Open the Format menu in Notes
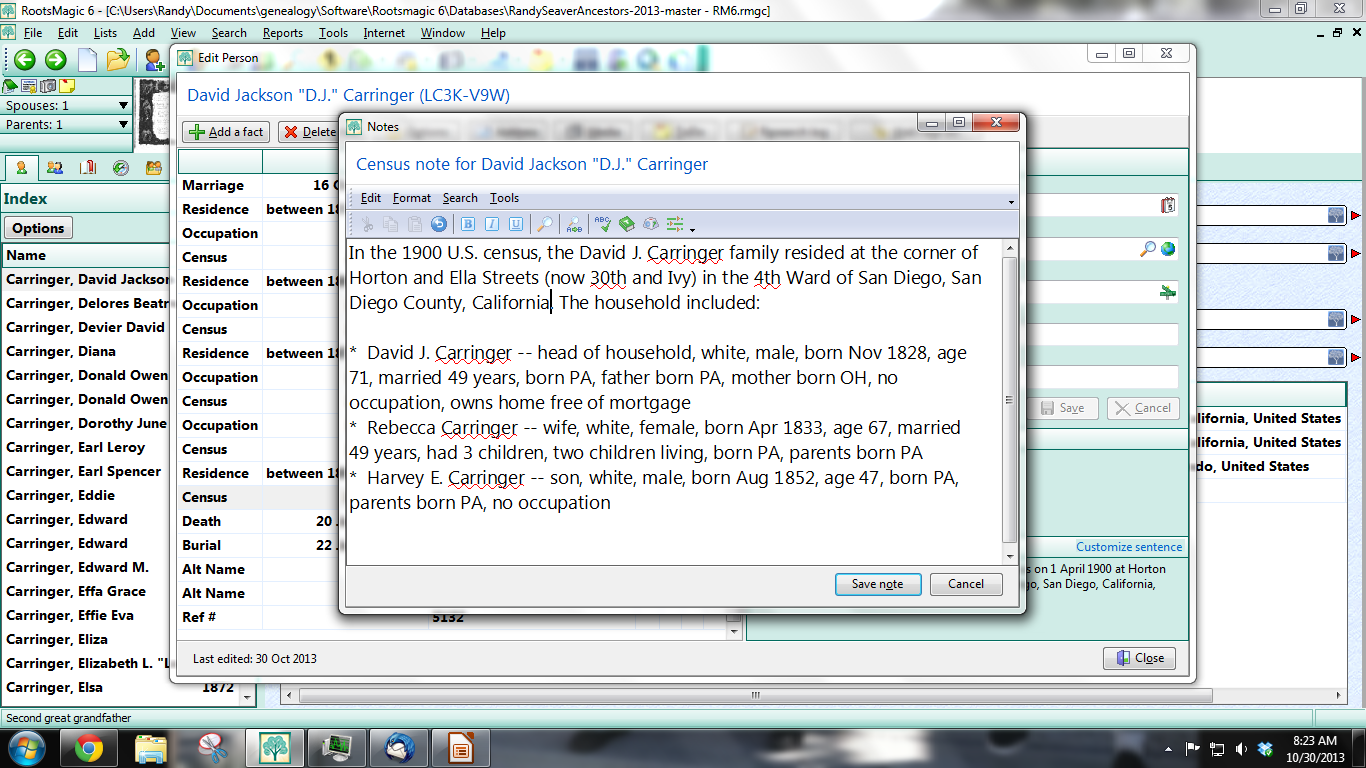 click(412, 198)
